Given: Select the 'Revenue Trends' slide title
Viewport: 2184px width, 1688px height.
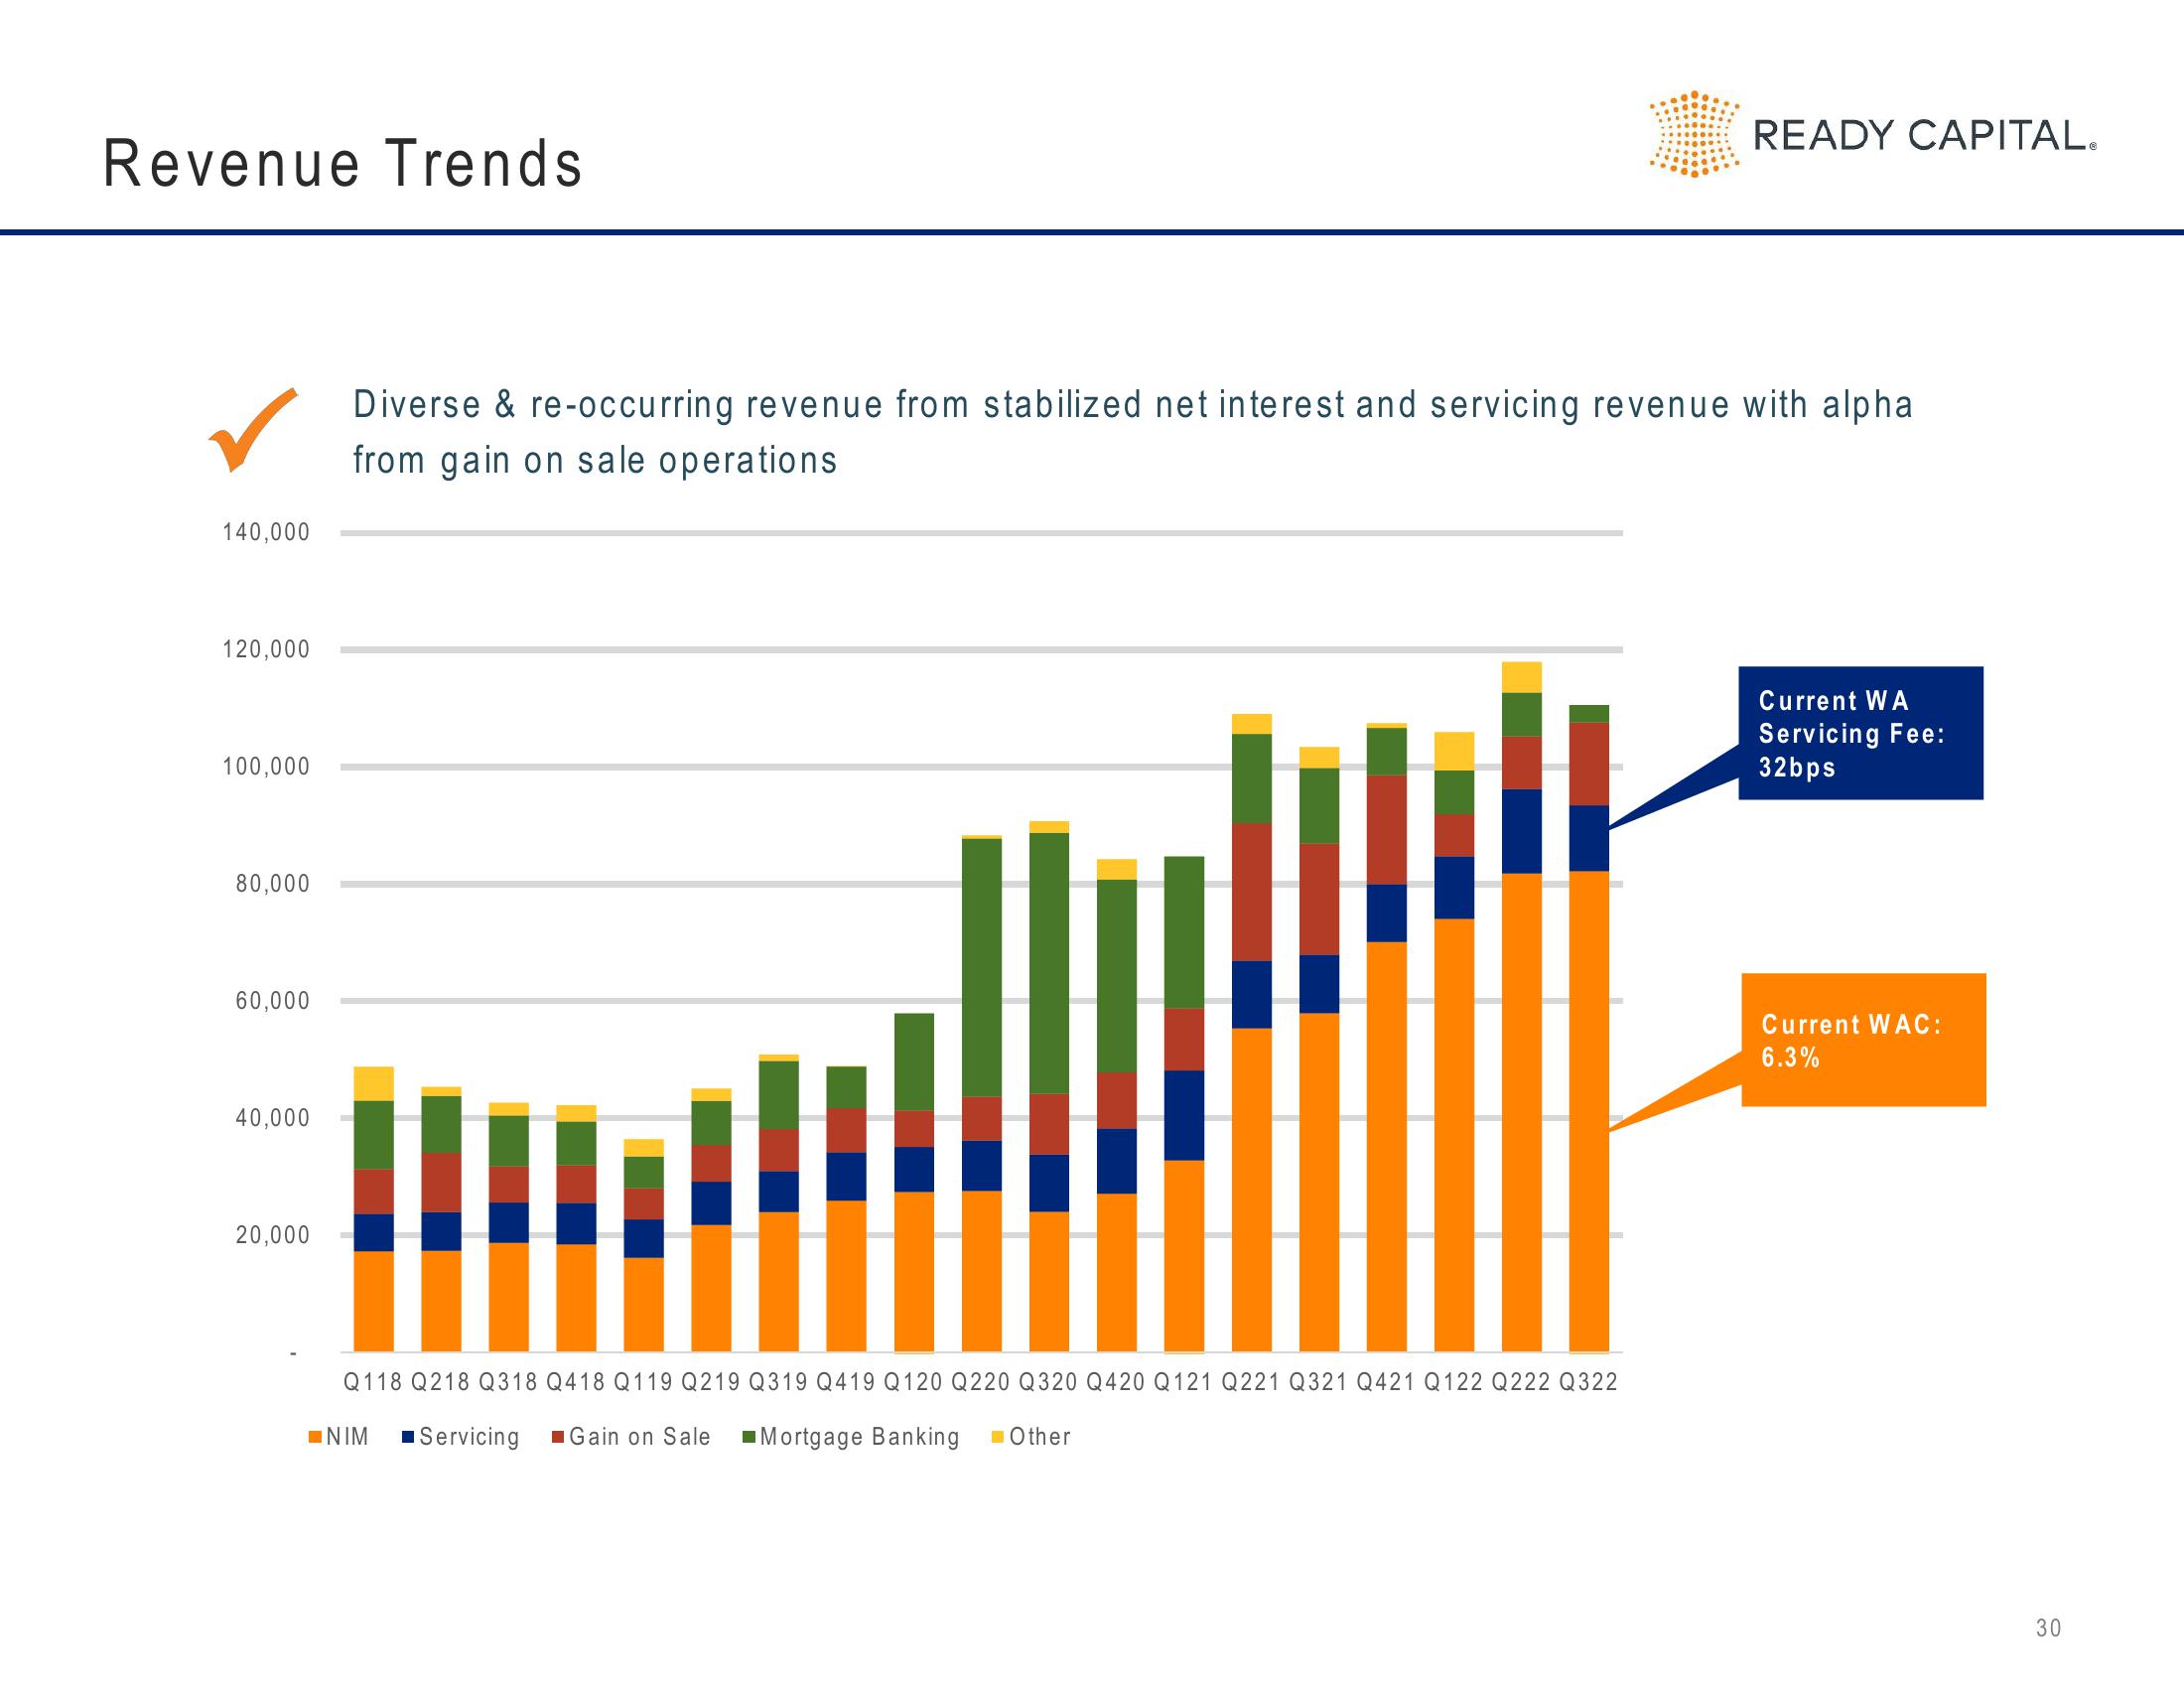Looking at the screenshot, I should 343,164.
